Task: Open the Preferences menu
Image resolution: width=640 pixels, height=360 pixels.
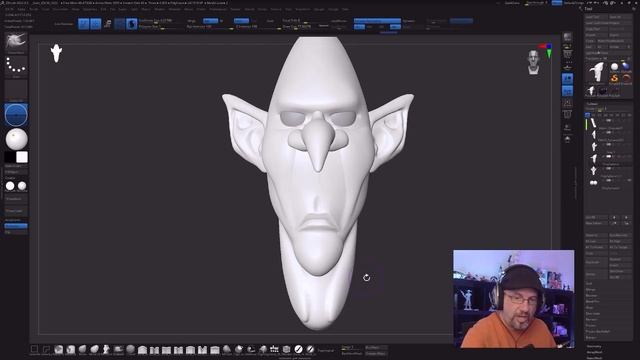Action: [x=218, y=9]
